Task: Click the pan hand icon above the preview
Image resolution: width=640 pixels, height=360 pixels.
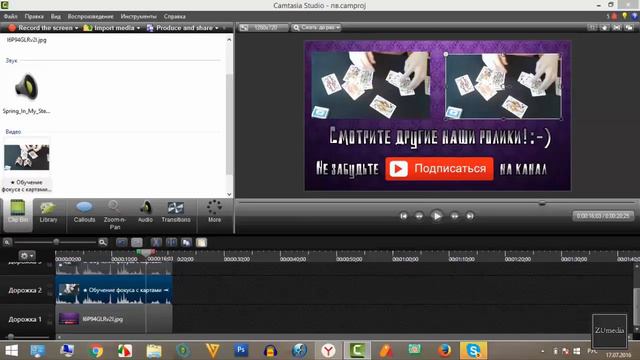Action: click(x=604, y=28)
